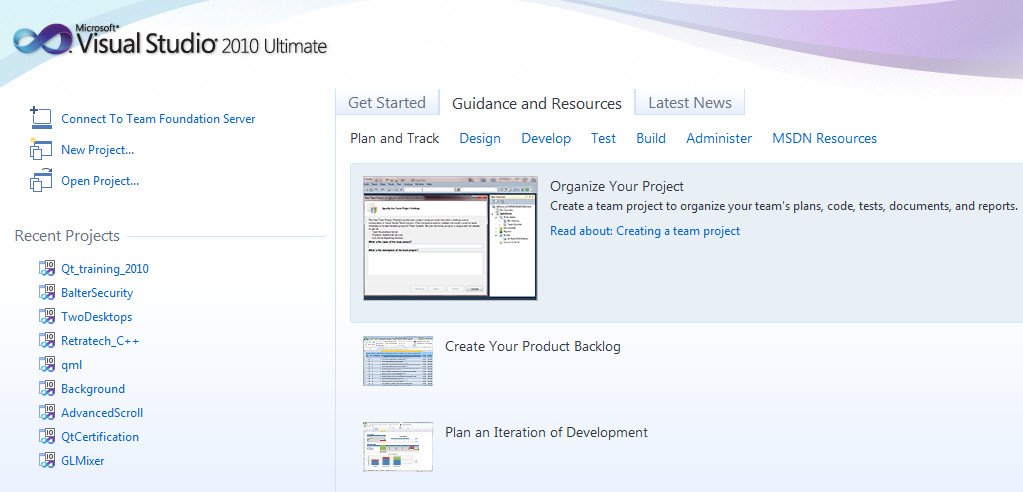Click the BalterSecurity project icon
The height and width of the screenshot is (492, 1023).
point(46,293)
